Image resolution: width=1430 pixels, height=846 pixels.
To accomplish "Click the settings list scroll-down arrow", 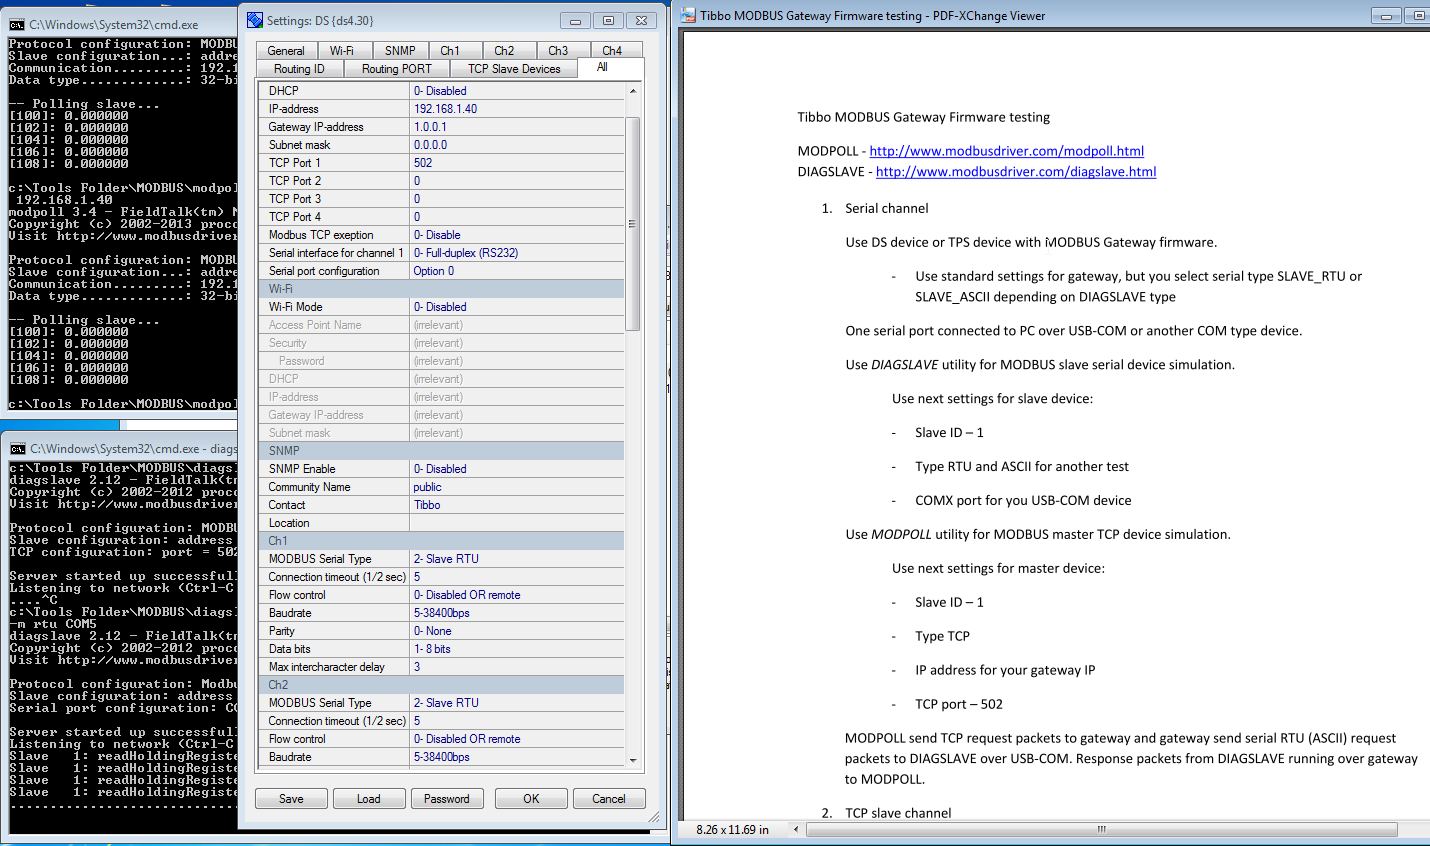I will 632,761.
